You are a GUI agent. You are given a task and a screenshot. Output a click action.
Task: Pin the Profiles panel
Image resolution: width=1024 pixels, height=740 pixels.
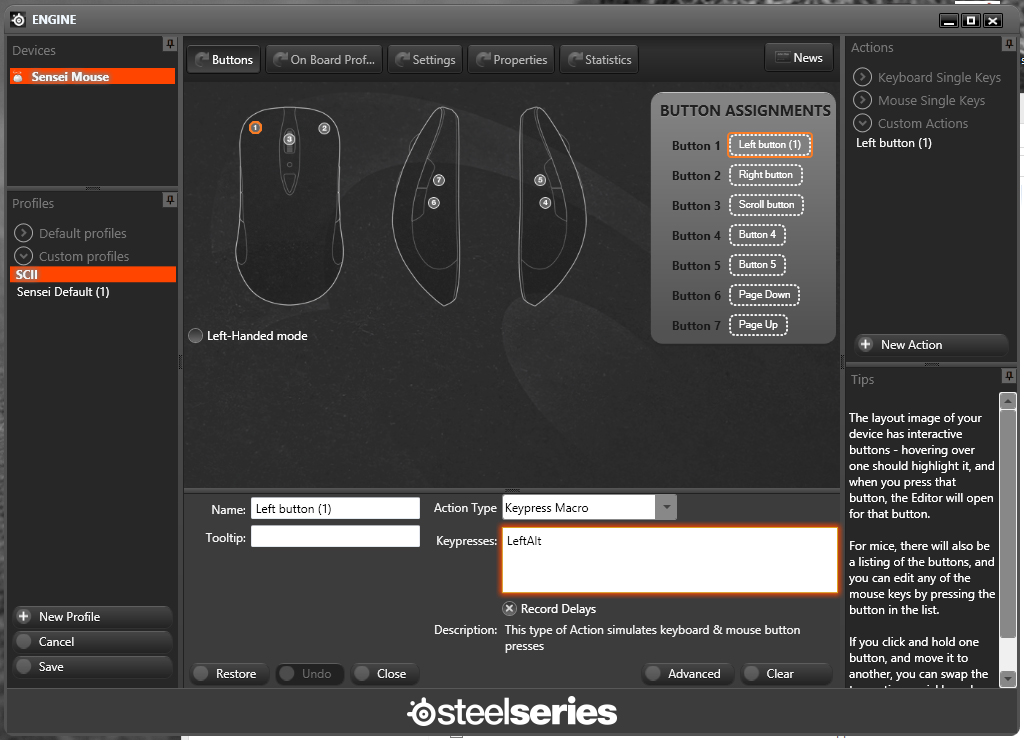tap(170, 200)
